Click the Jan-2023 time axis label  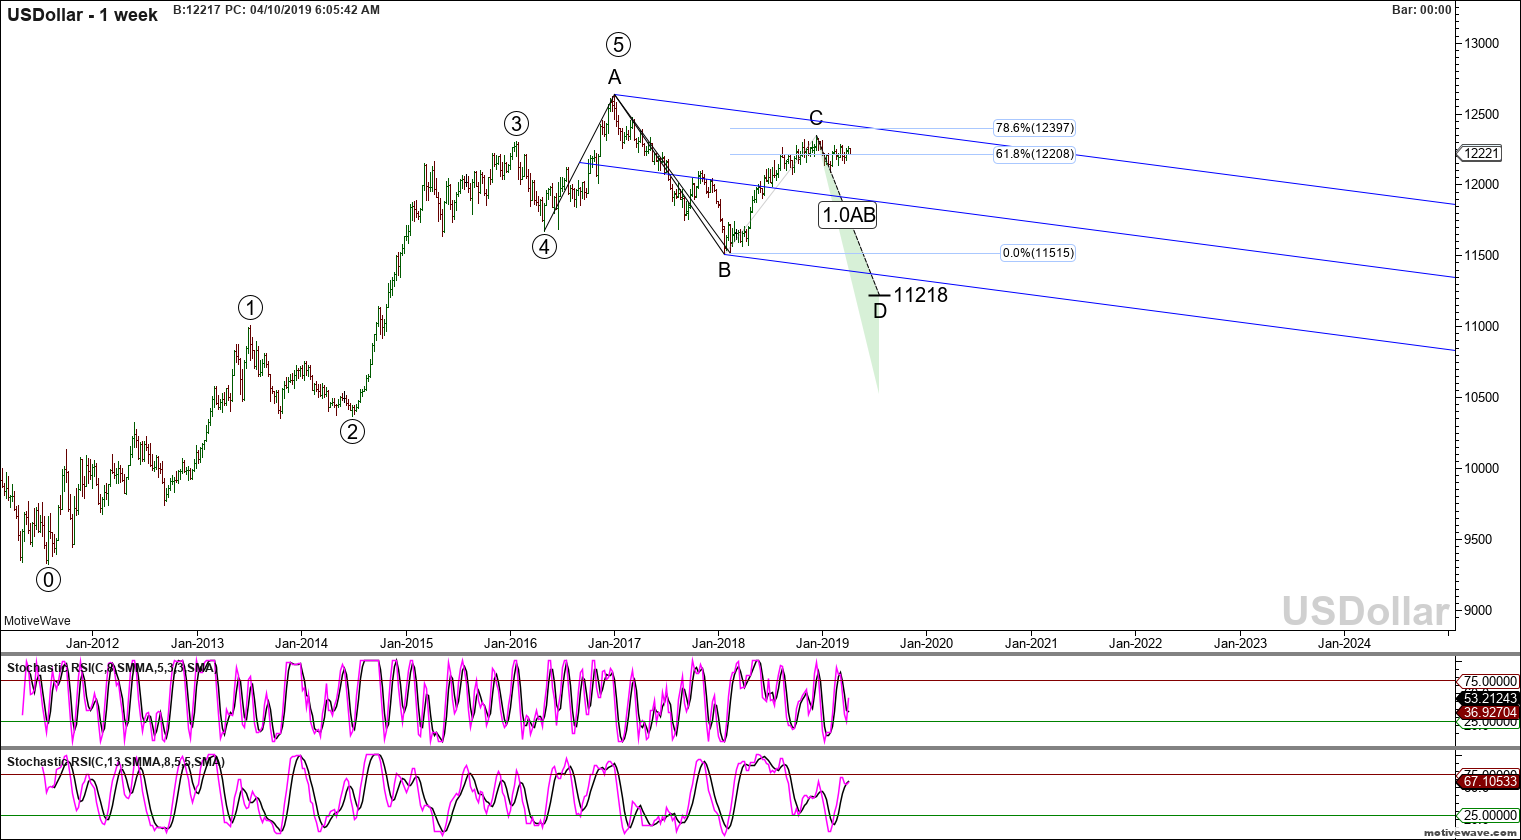[1240, 643]
